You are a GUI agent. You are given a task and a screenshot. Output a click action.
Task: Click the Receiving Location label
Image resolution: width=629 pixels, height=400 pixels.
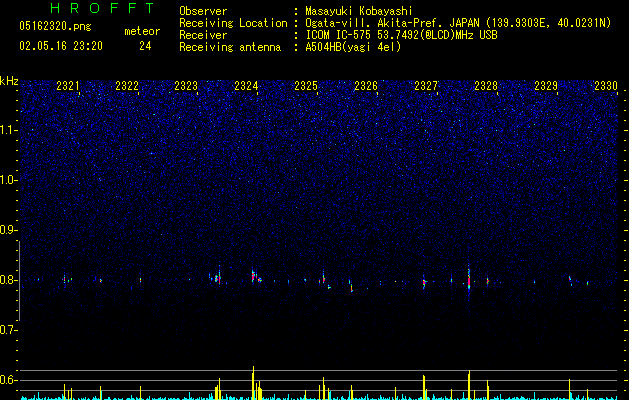233,23
